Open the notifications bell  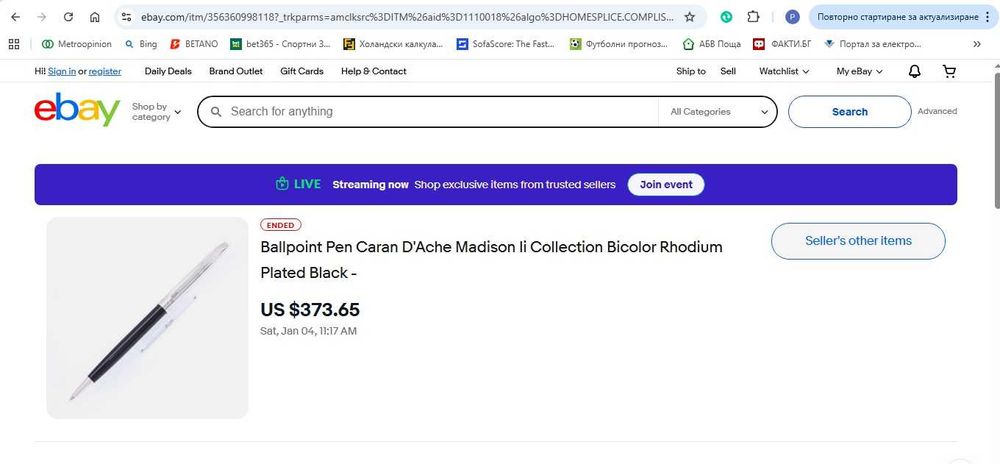[914, 71]
